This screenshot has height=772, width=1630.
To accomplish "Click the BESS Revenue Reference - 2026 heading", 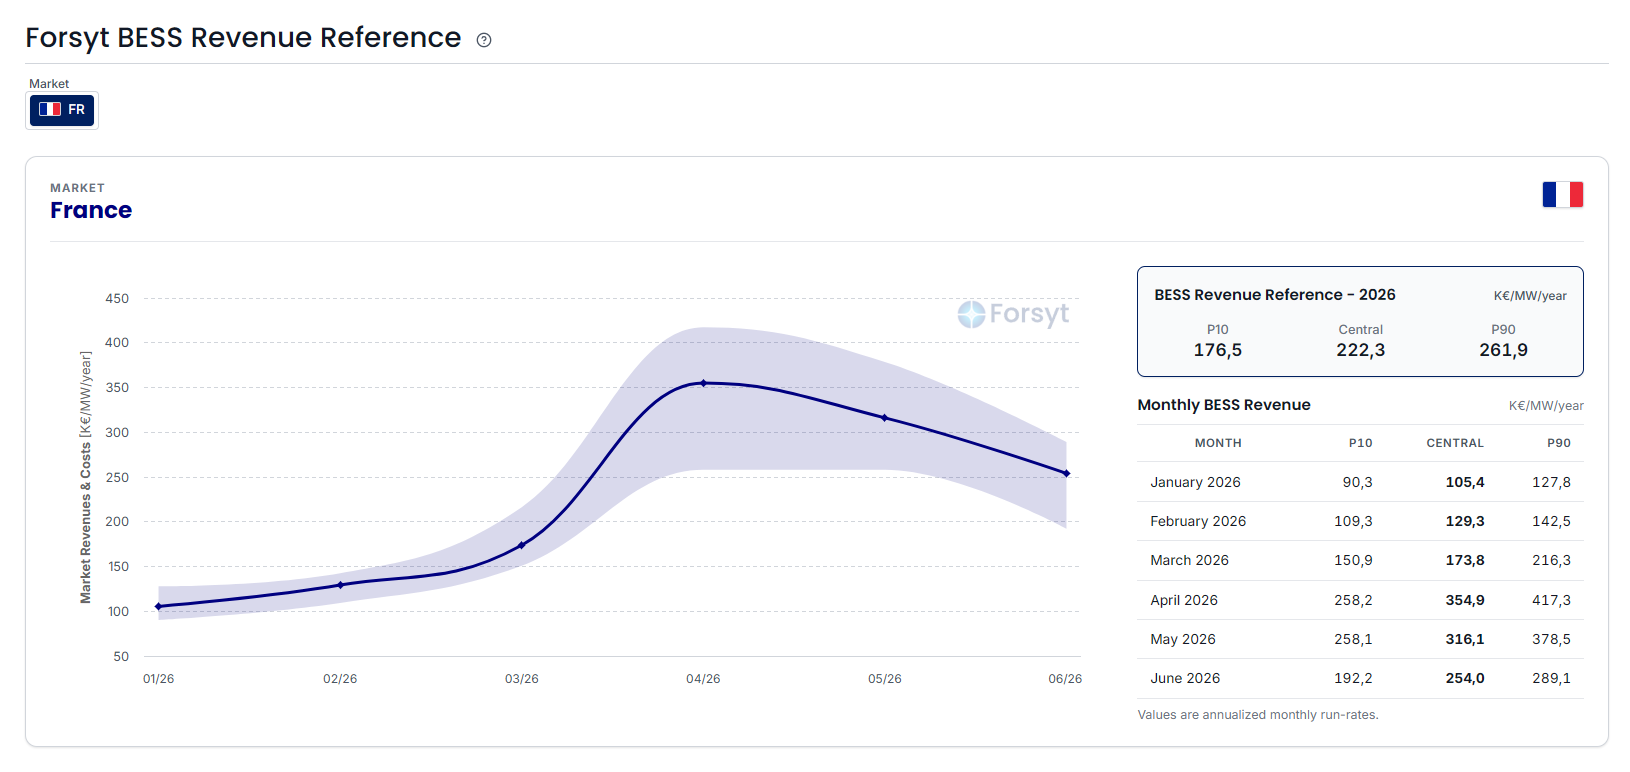I will coord(1274,295).
